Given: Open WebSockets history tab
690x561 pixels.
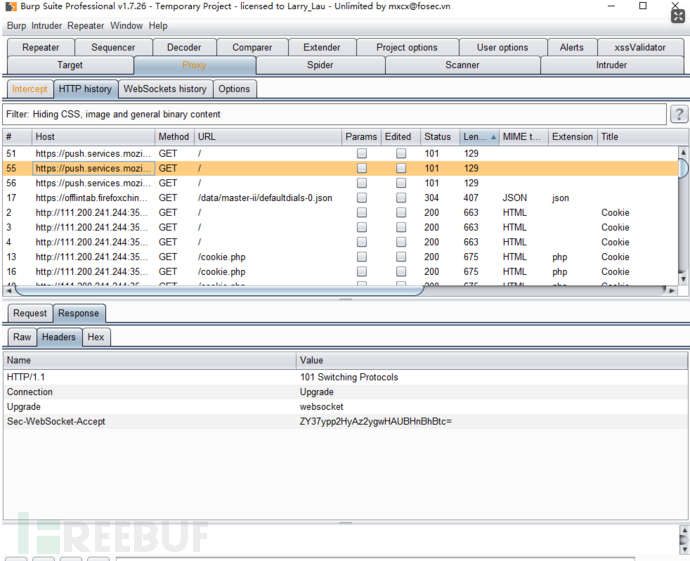Looking at the screenshot, I should tap(165, 89).
